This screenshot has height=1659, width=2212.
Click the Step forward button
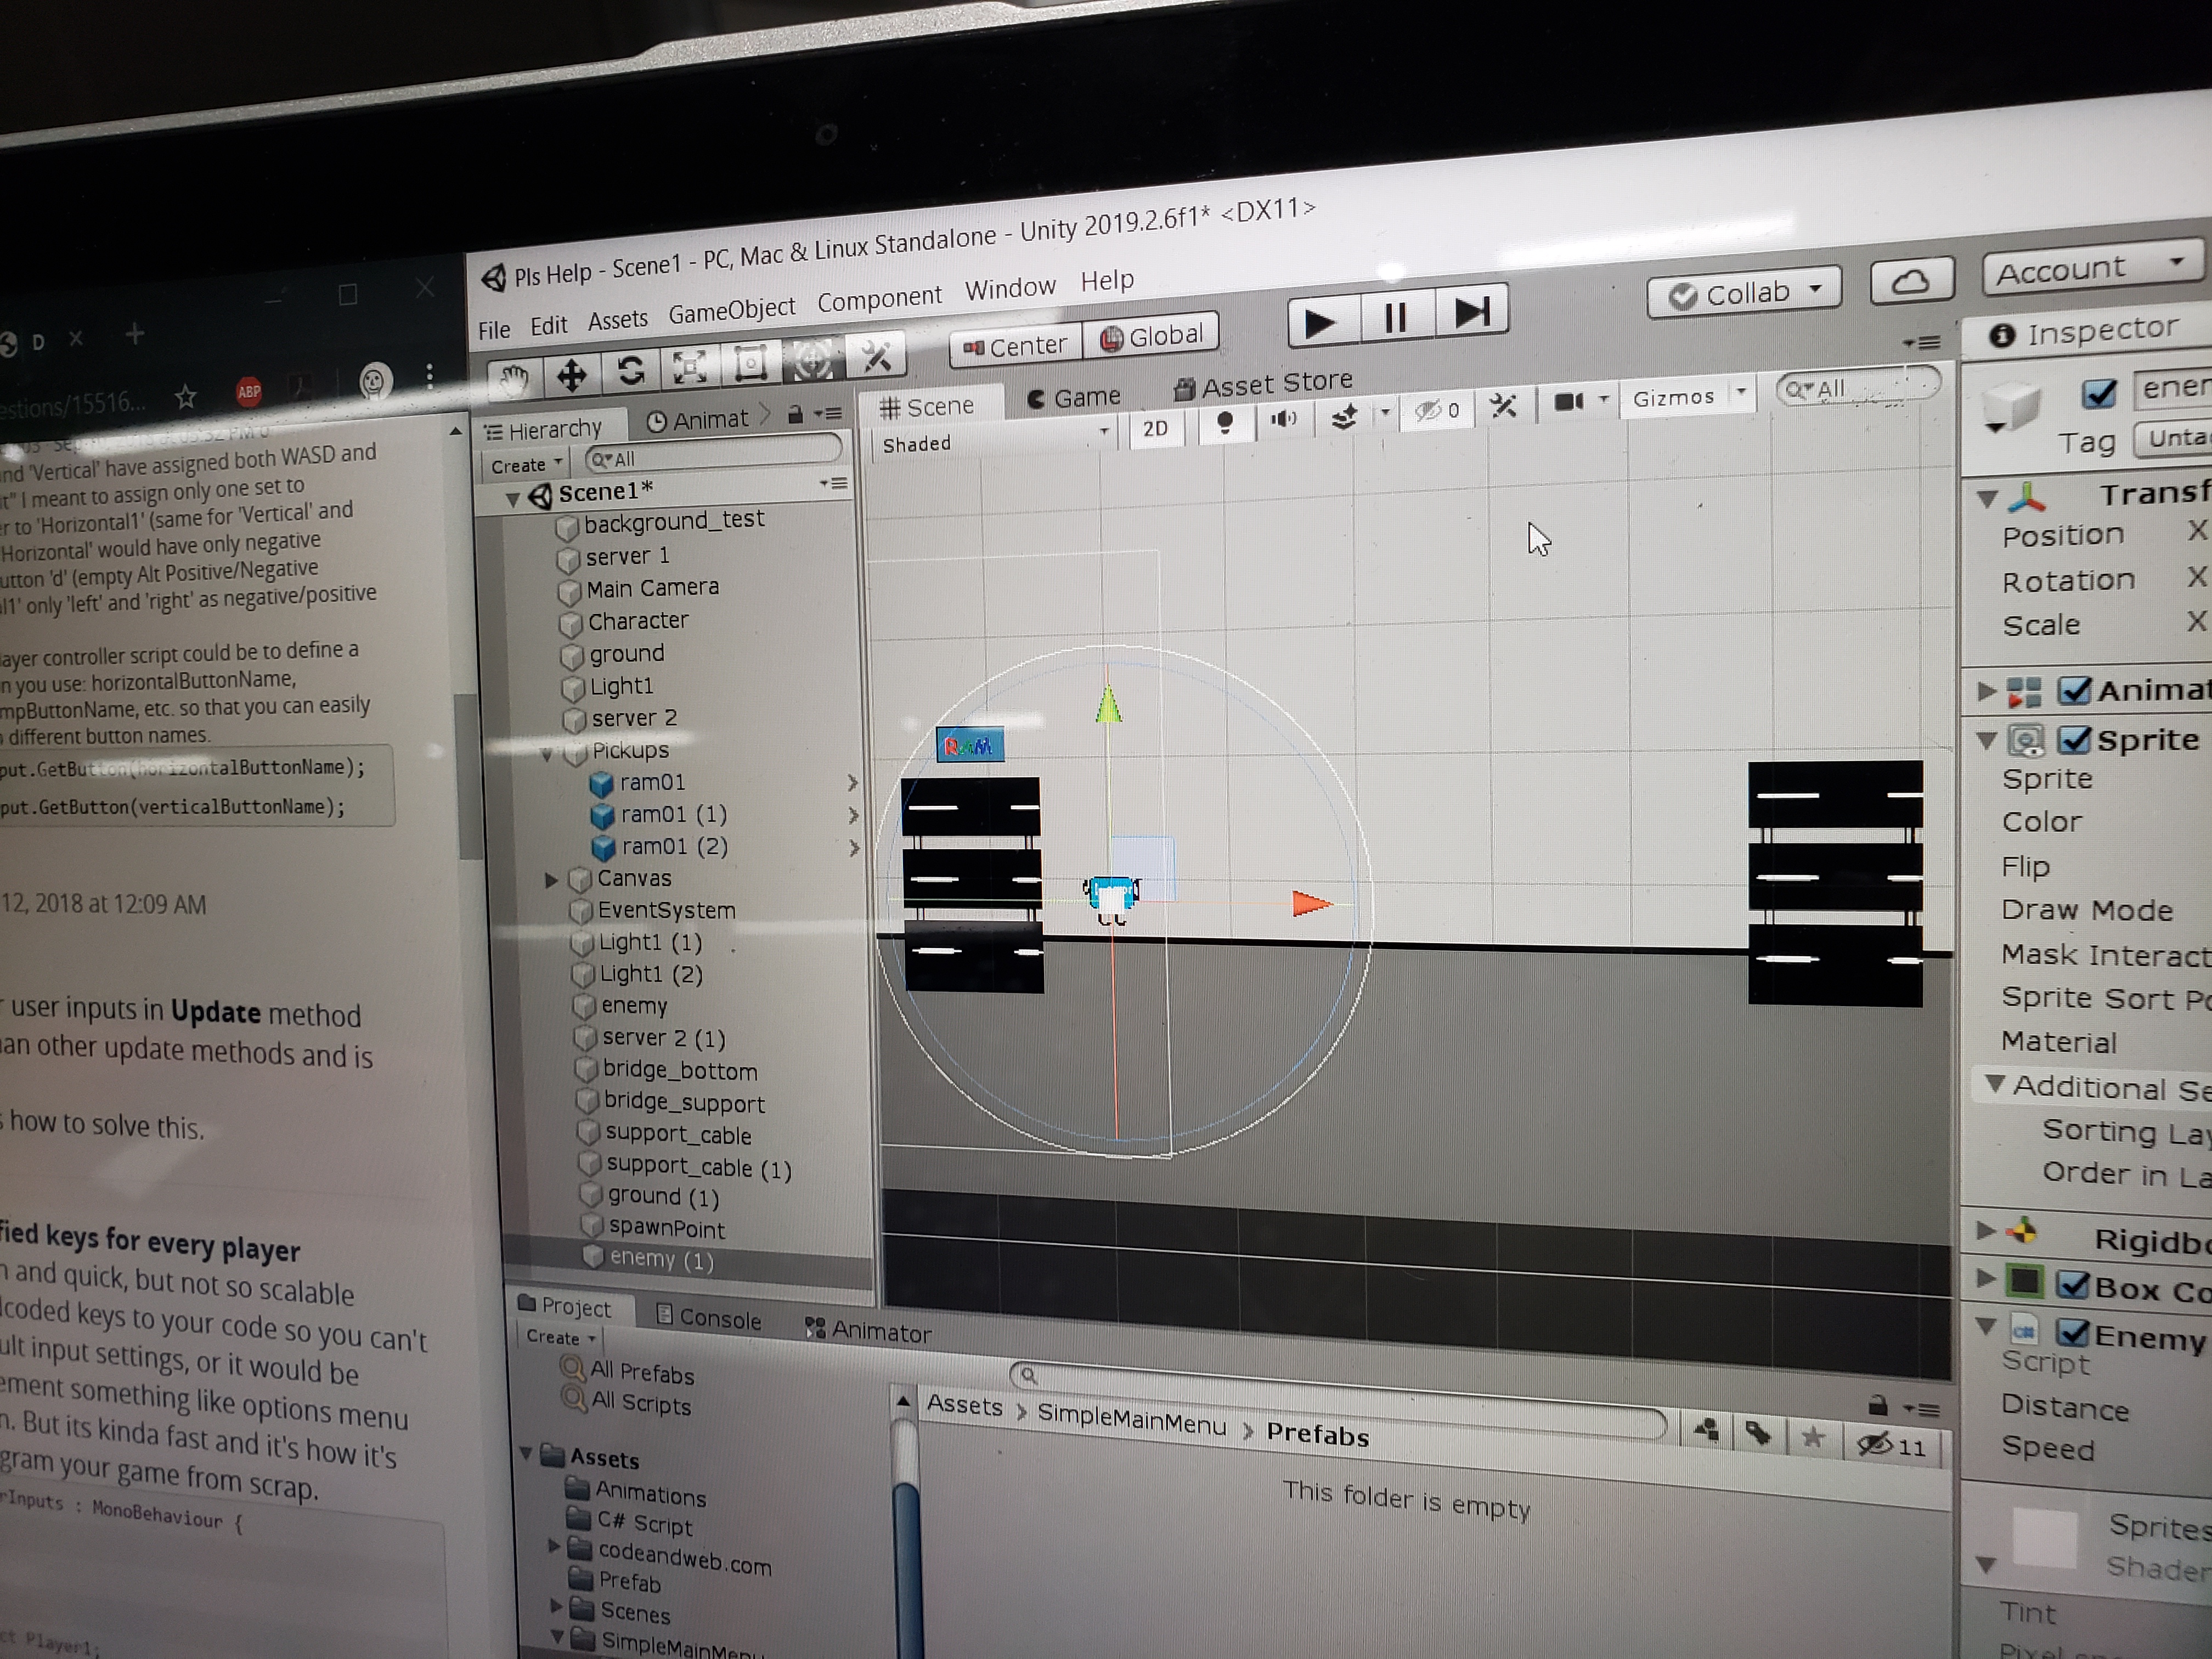1472,313
